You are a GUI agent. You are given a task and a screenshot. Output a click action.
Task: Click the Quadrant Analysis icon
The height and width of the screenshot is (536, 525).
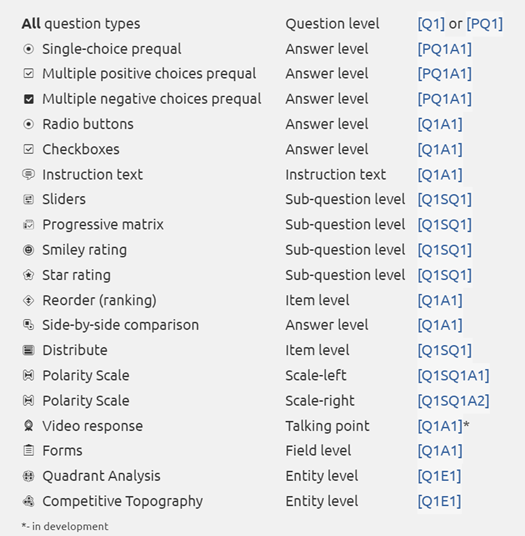click(28, 476)
